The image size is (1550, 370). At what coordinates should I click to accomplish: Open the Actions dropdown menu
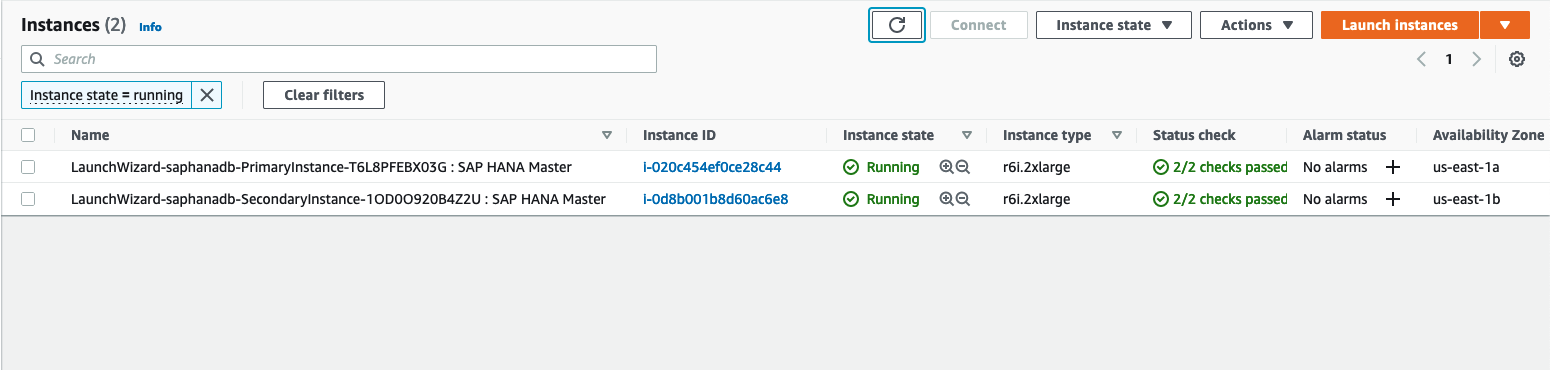(x=1256, y=25)
